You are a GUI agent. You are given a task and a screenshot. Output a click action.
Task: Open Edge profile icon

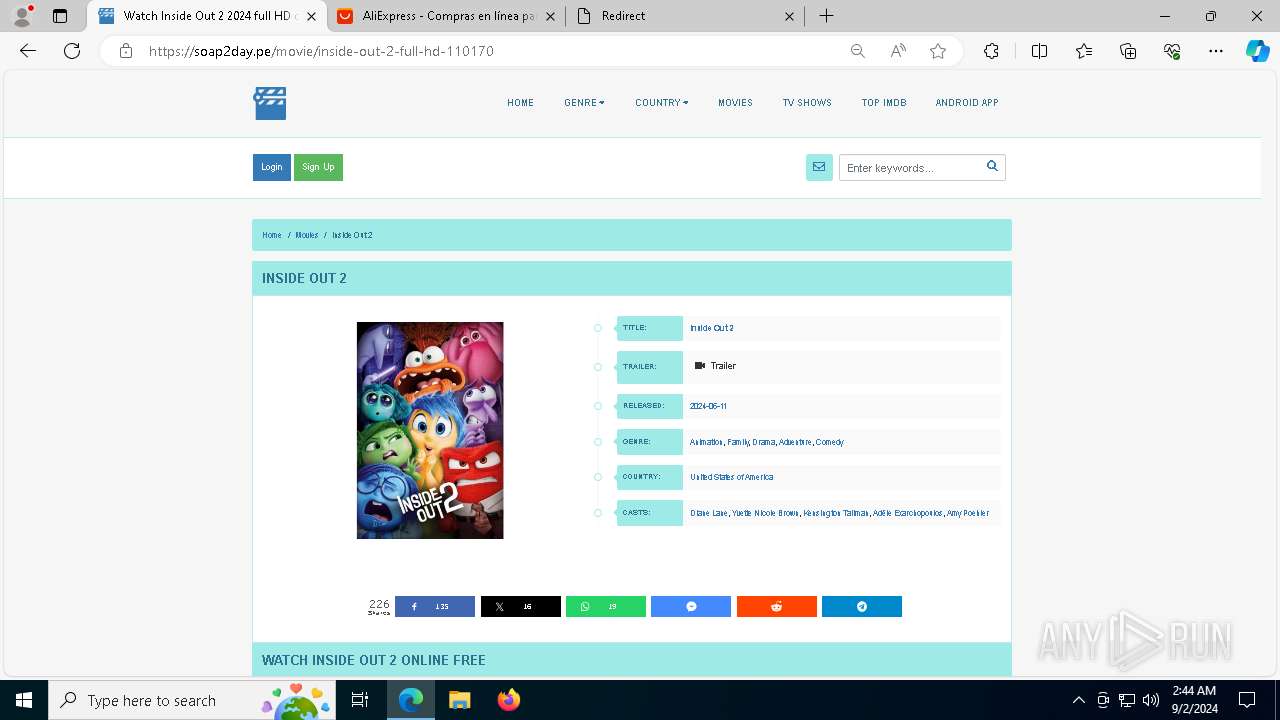point(22,16)
